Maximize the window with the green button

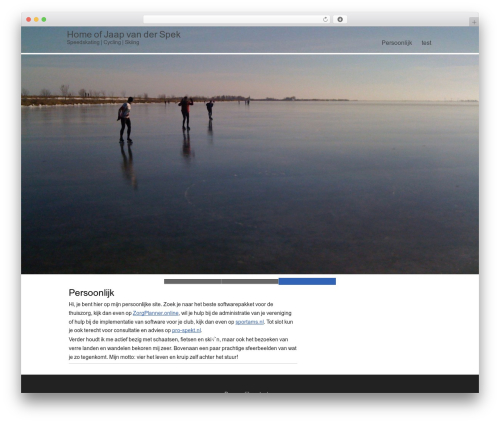coord(44,19)
